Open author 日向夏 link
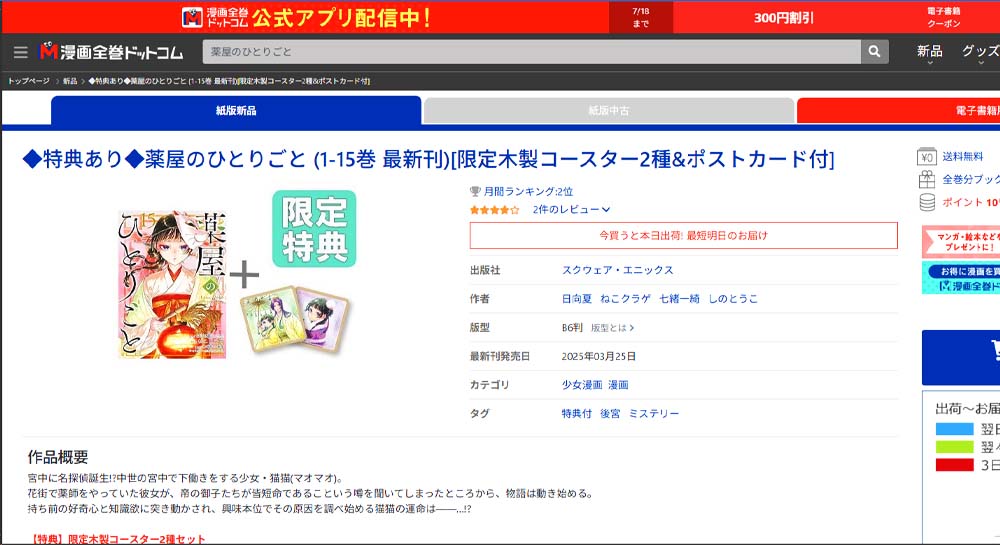Image resolution: width=1000 pixels, height=545 pixels. click(577, 299)
